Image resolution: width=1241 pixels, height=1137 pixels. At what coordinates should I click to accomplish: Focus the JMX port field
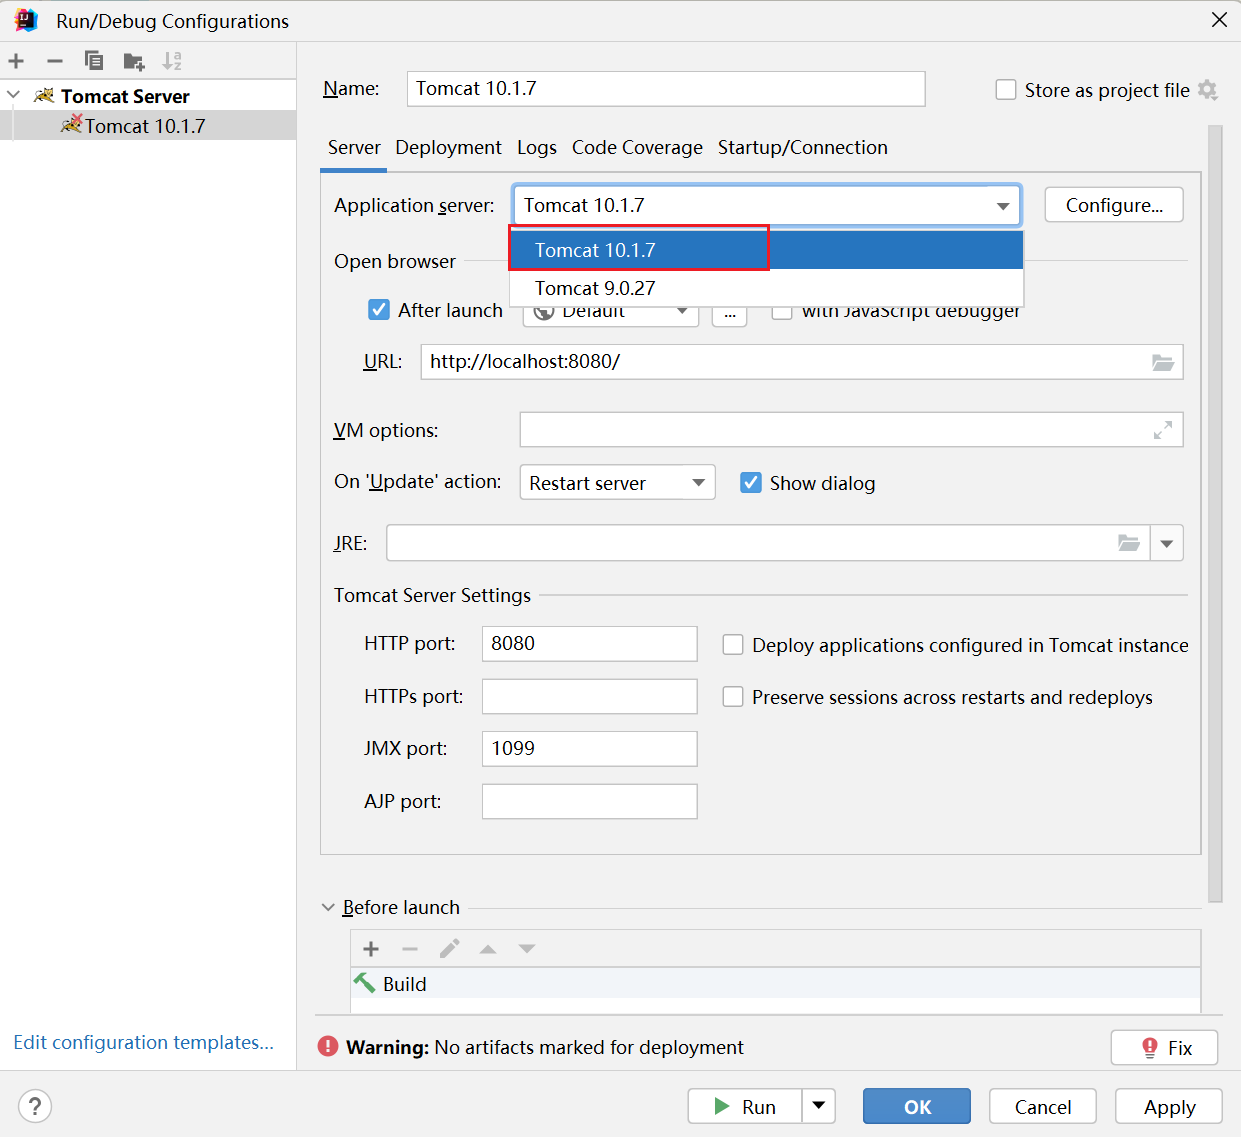pos(589,748)
